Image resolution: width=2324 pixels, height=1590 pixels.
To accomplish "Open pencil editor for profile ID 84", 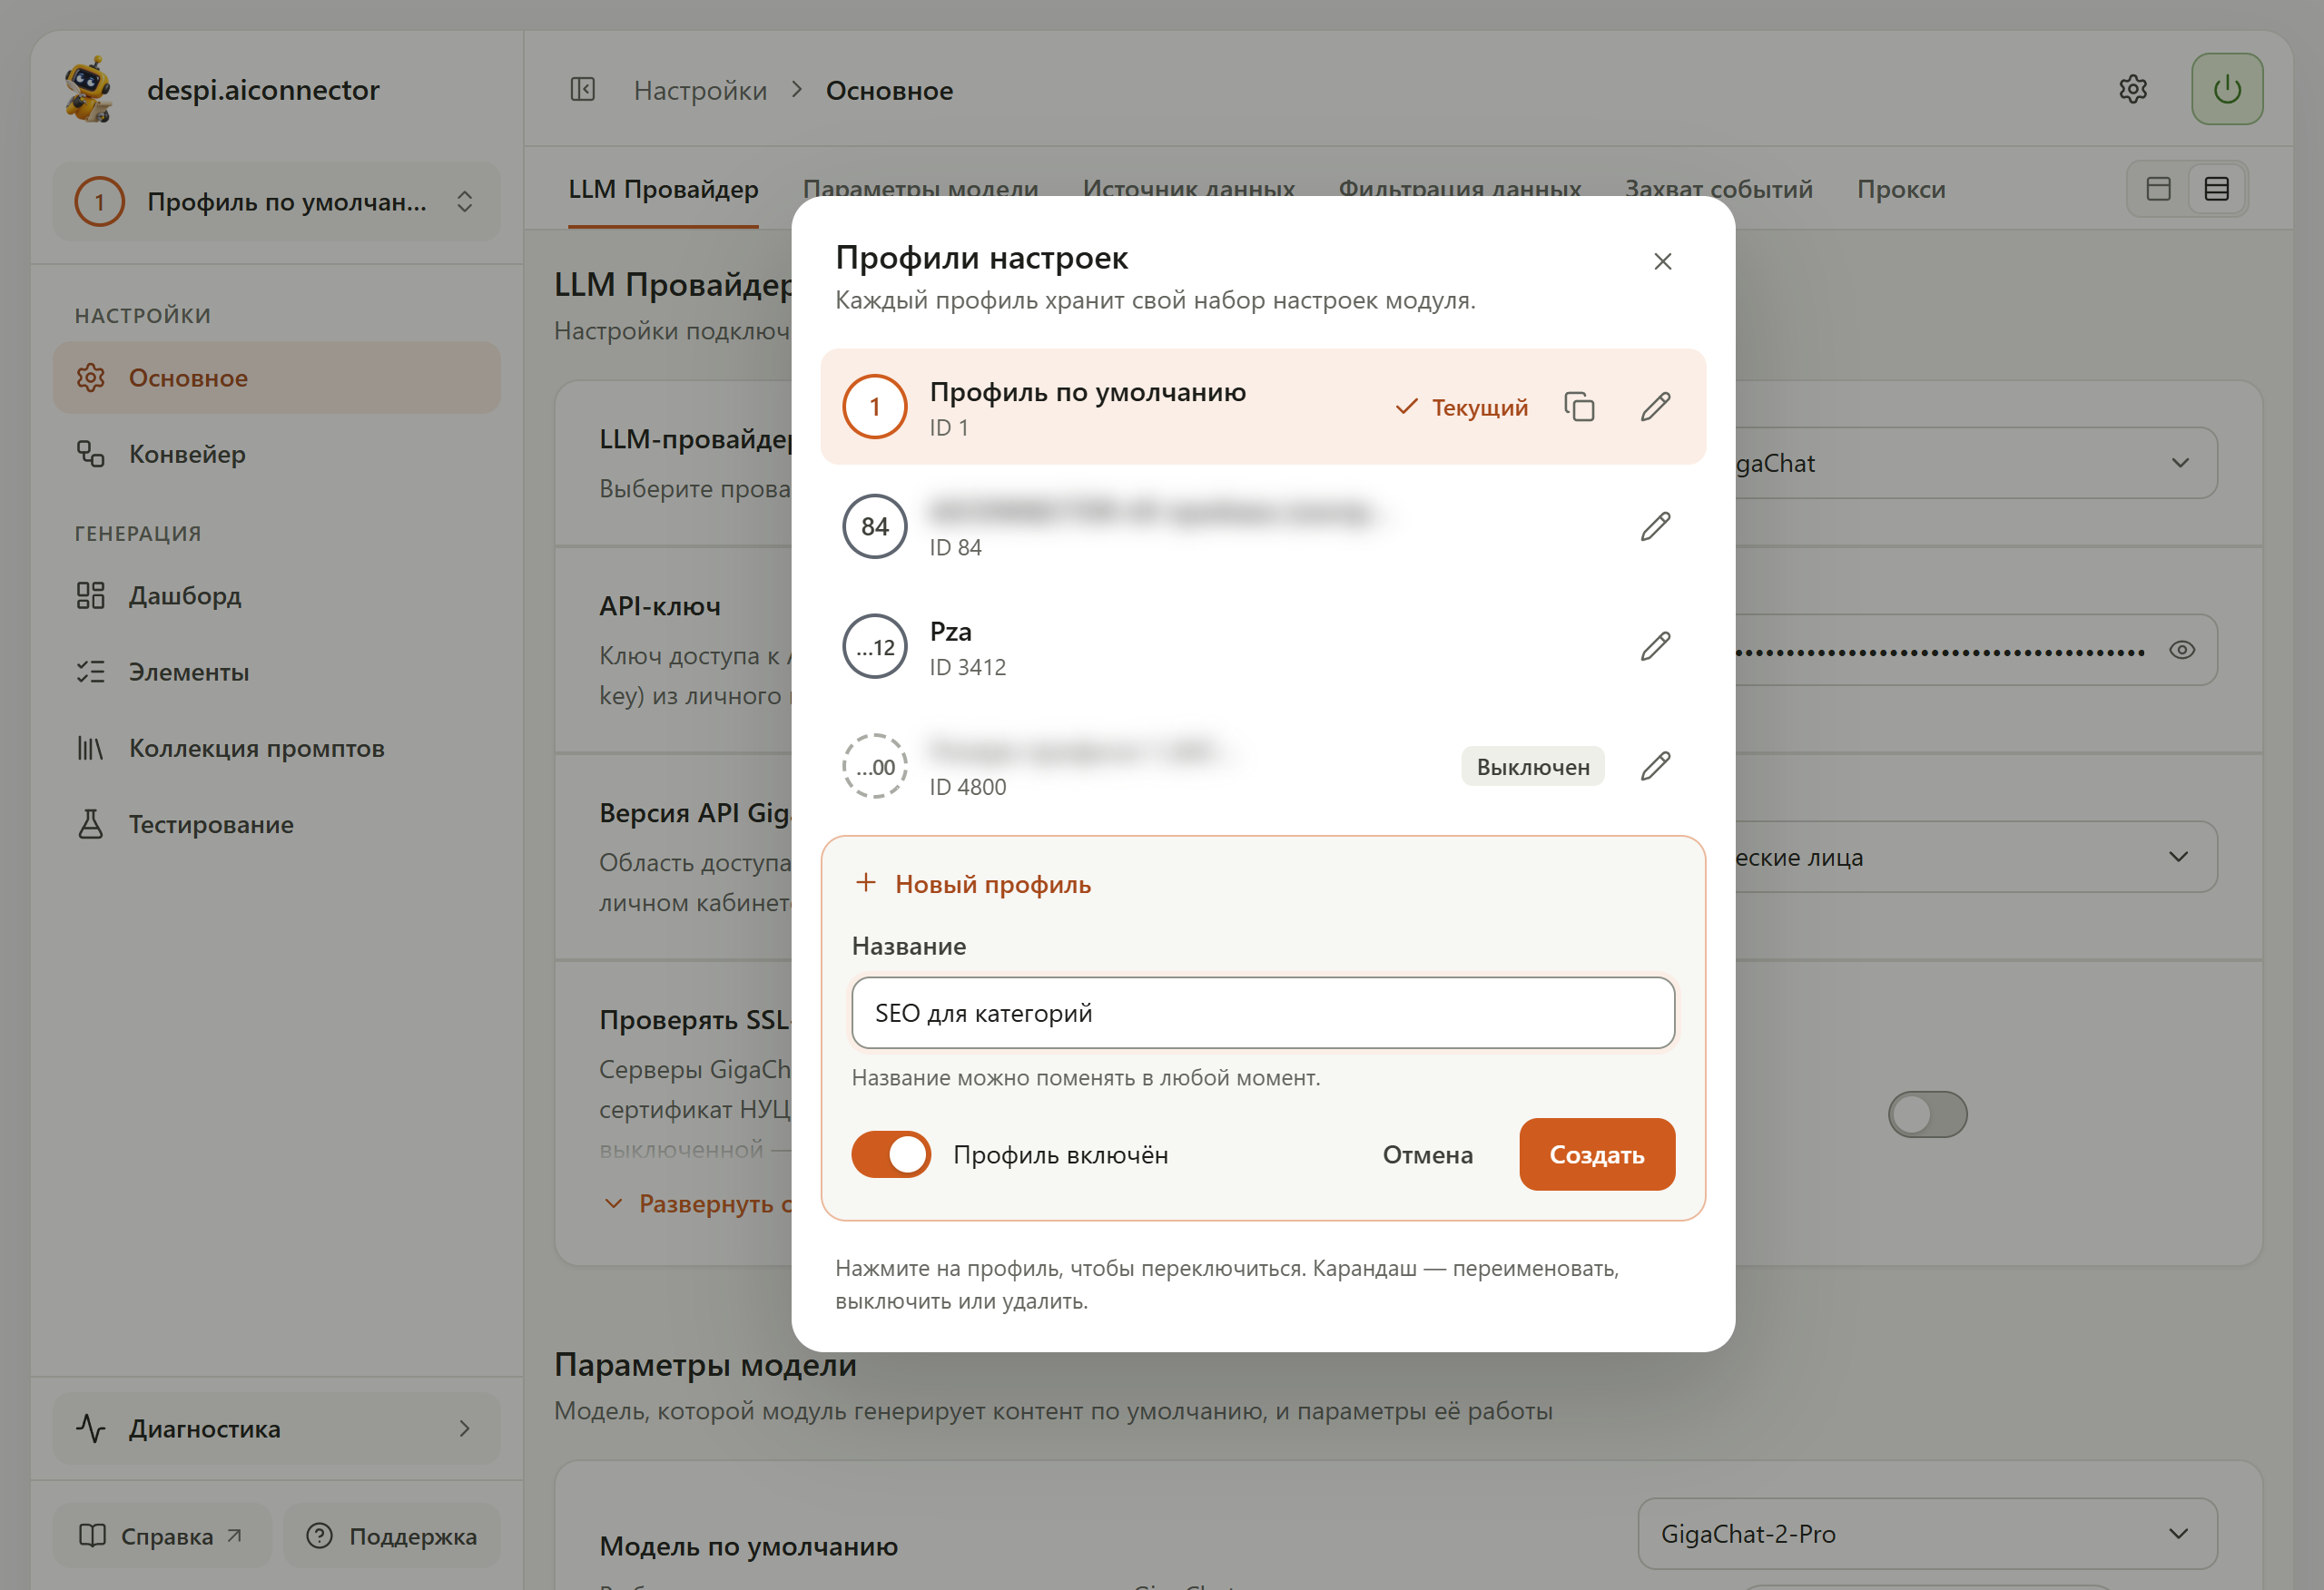I will pyautogui.click(x=1656, y=527).
